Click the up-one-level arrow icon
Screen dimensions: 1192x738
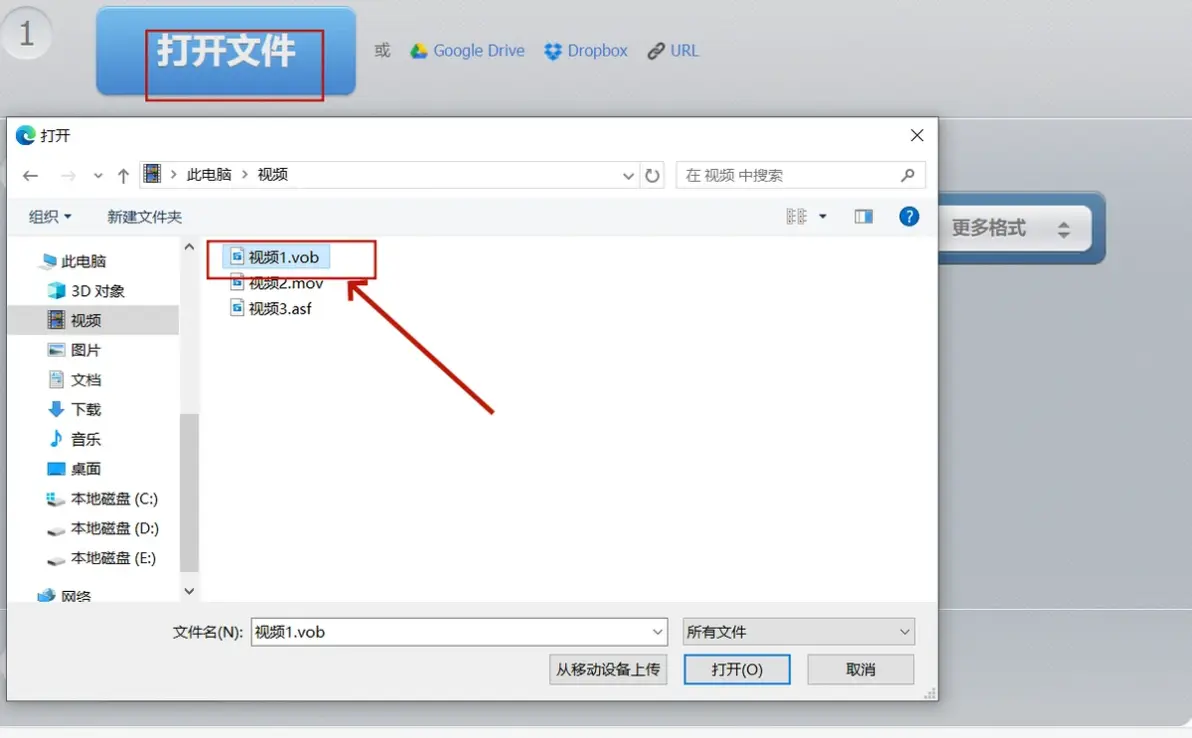123,176
